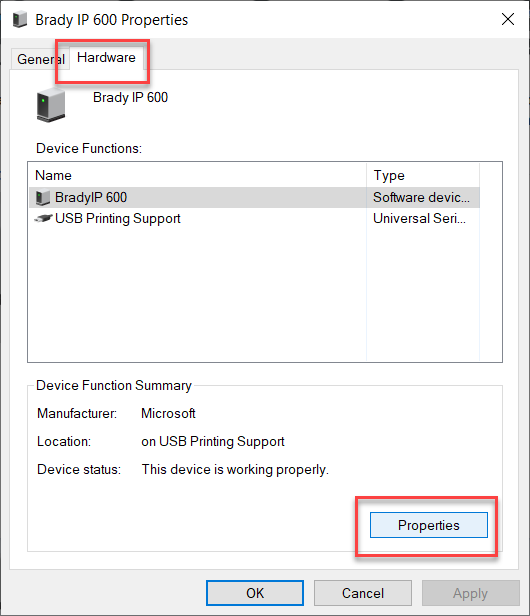Click the USB plug icon beside USB Printing Support
This screenshot has width=530, height=616.
[x=43, y=218]
